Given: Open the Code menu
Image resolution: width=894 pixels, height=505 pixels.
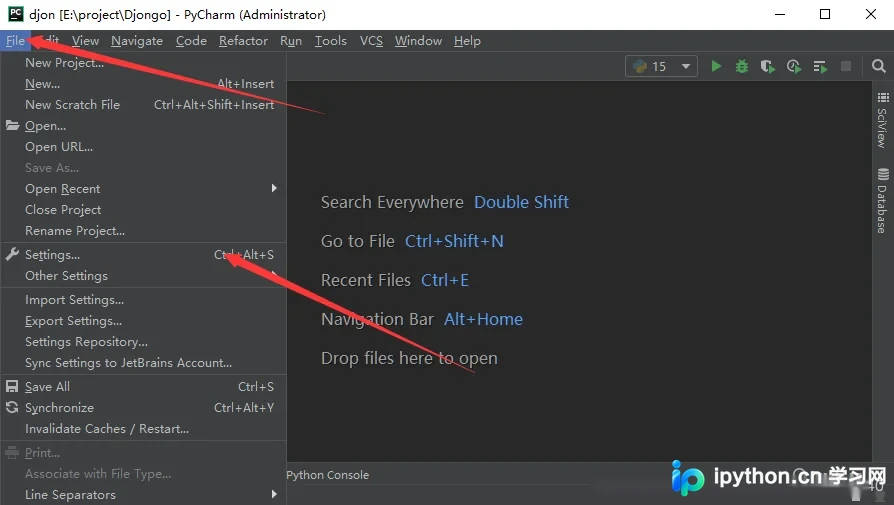Looking at the screenshot, I should coord(191,40).
